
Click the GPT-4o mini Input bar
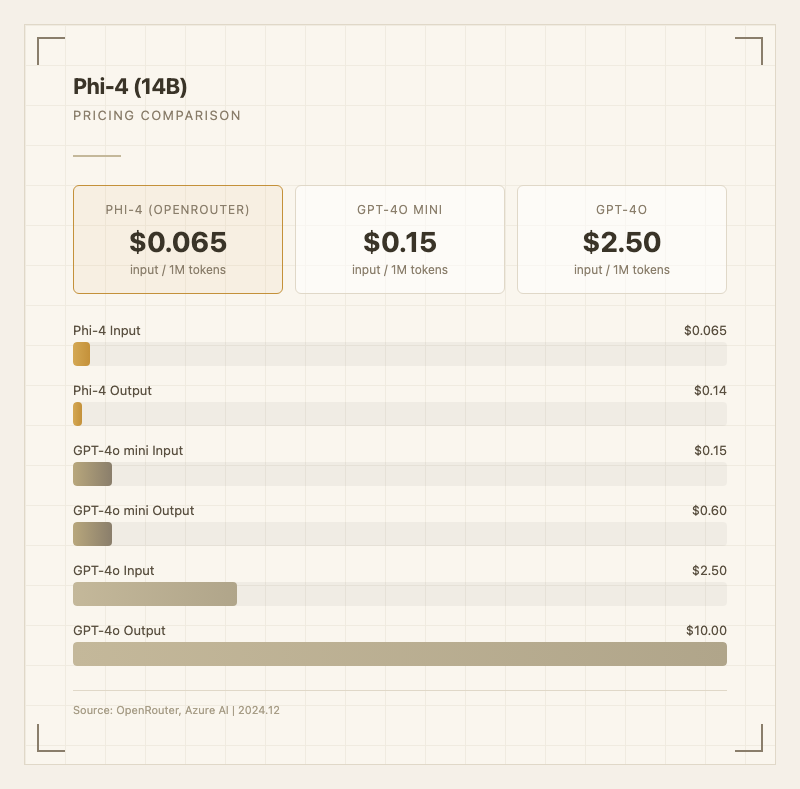[x=92, y=474]
